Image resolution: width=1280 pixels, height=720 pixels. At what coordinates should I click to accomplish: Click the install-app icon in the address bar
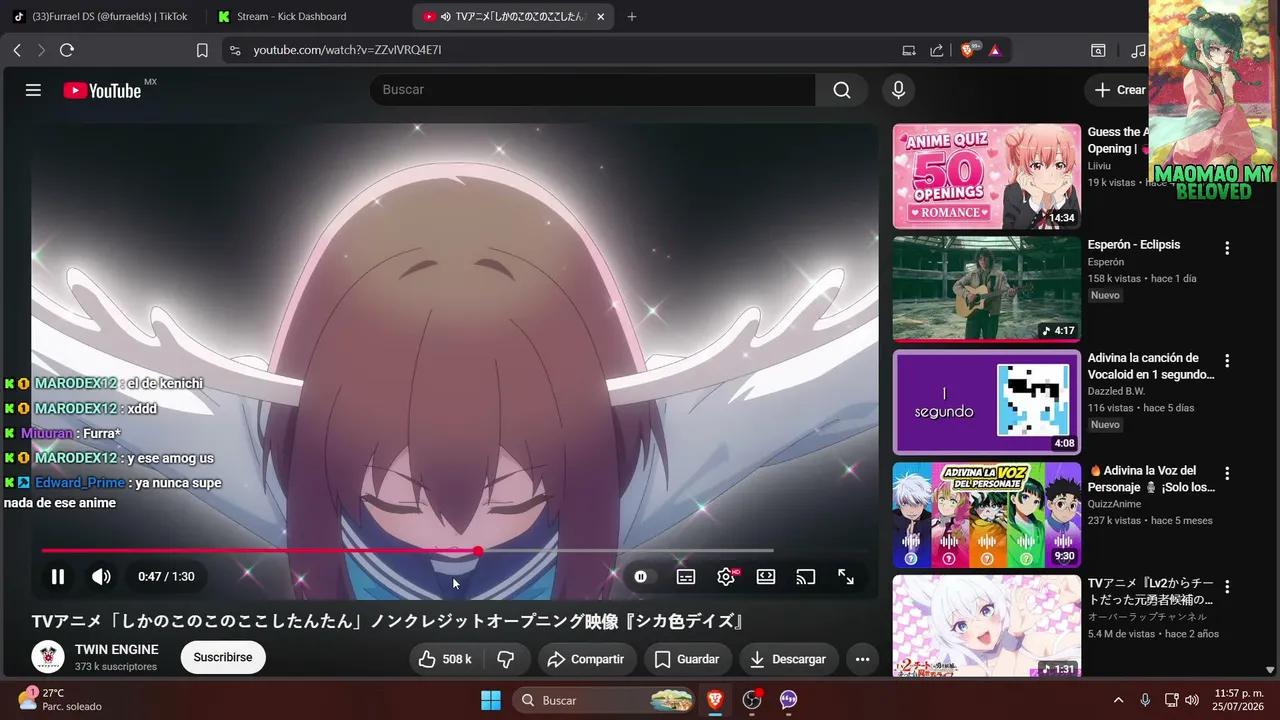[x=909, y=50]
